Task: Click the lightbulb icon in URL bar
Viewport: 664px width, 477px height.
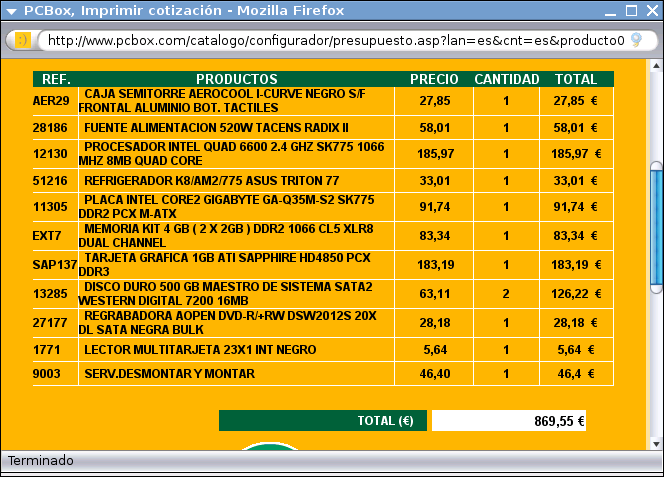Action: click(636, 40)
